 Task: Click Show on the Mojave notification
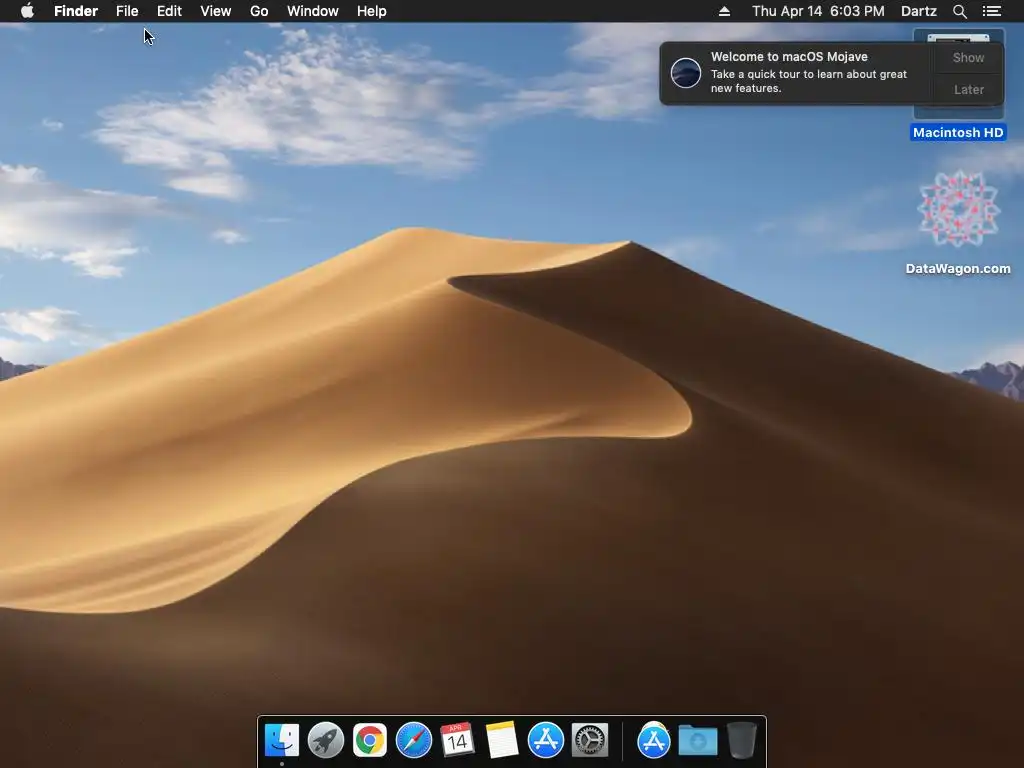tap(968, 57)
